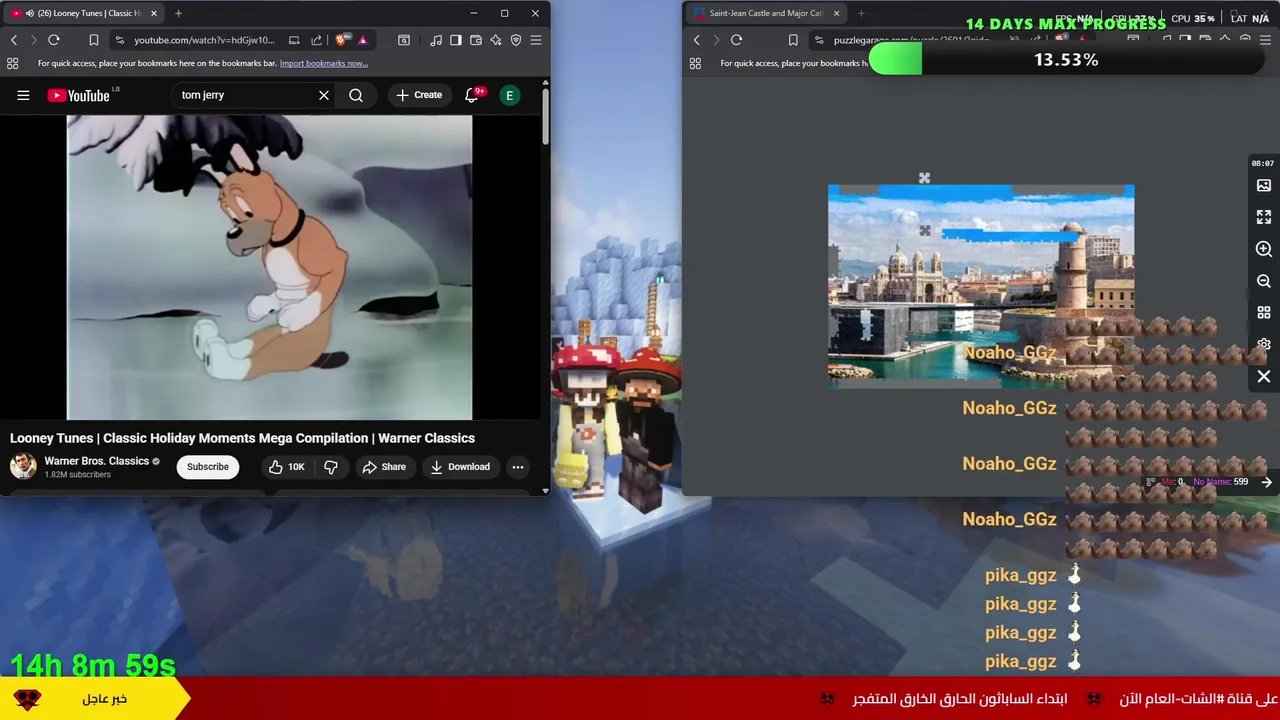Screen dimensions: 1280x720
Task: Go back in the YouTube browser window
Action: [14, 40]
